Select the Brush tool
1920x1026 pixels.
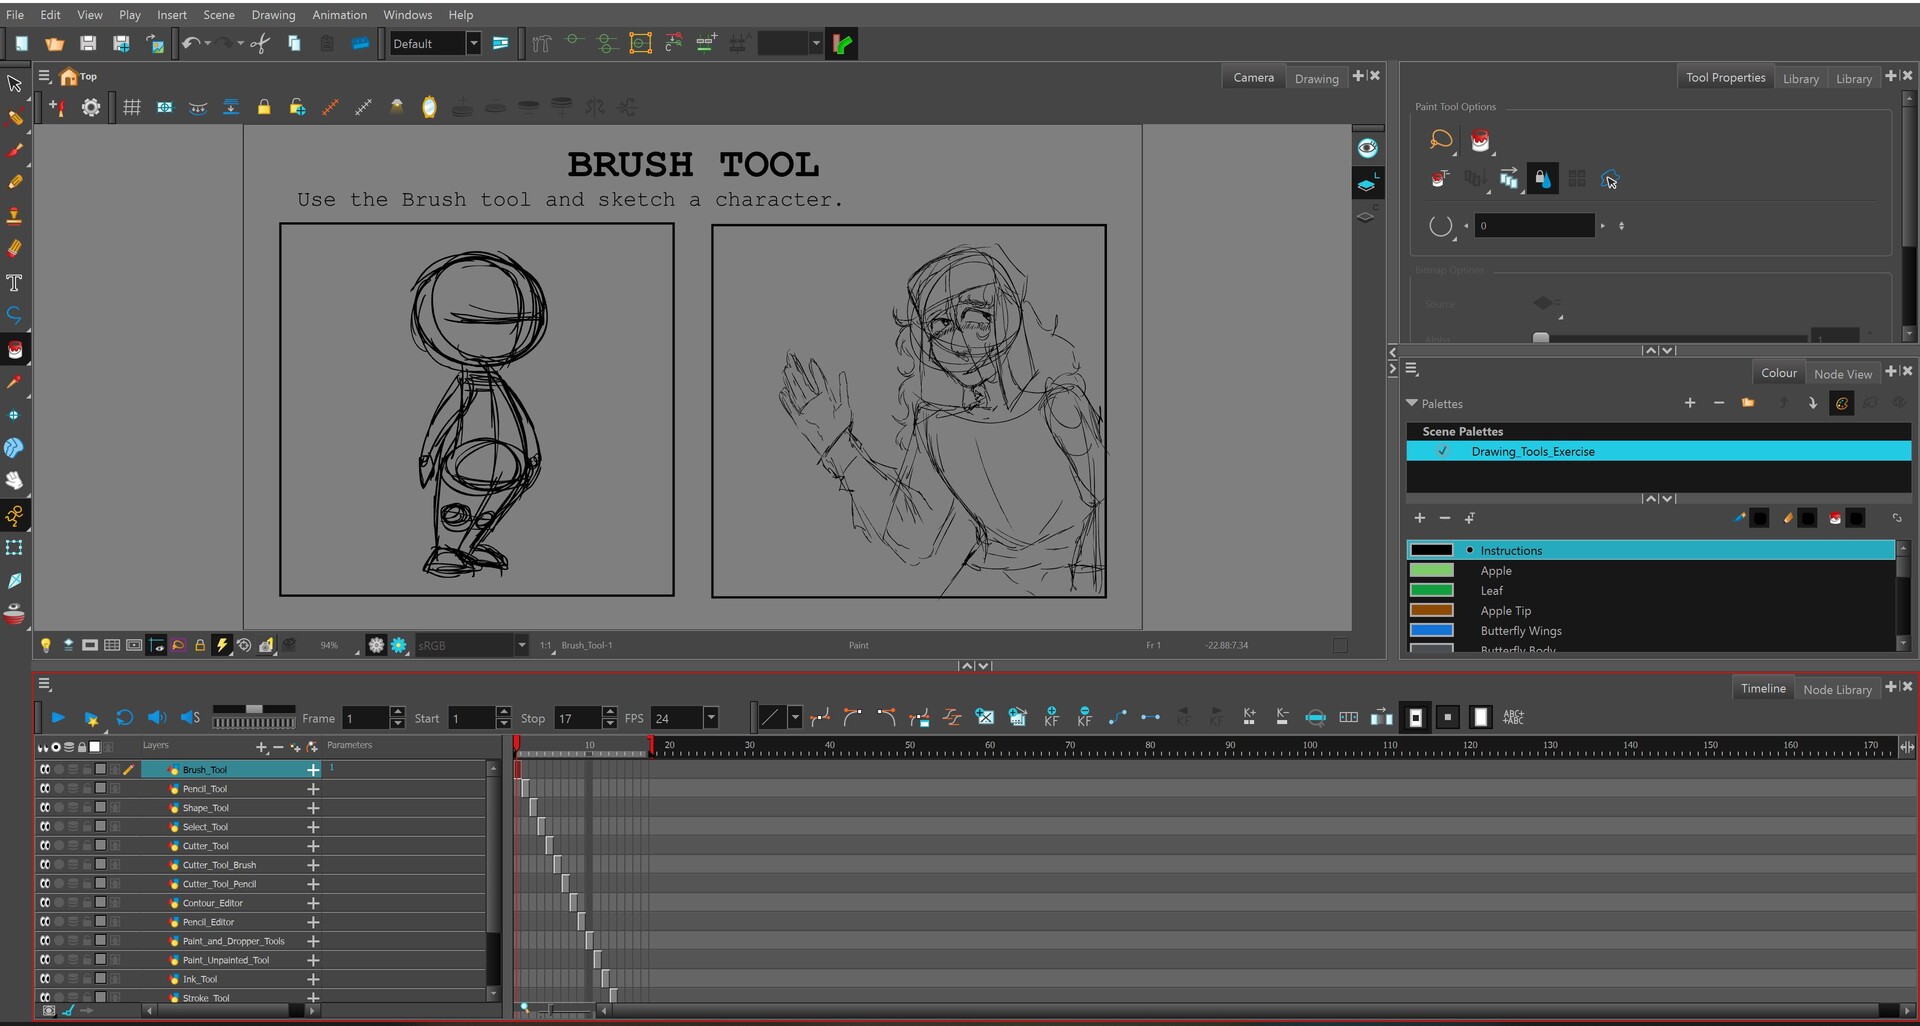pyautogui.click(x=16, y=149)
